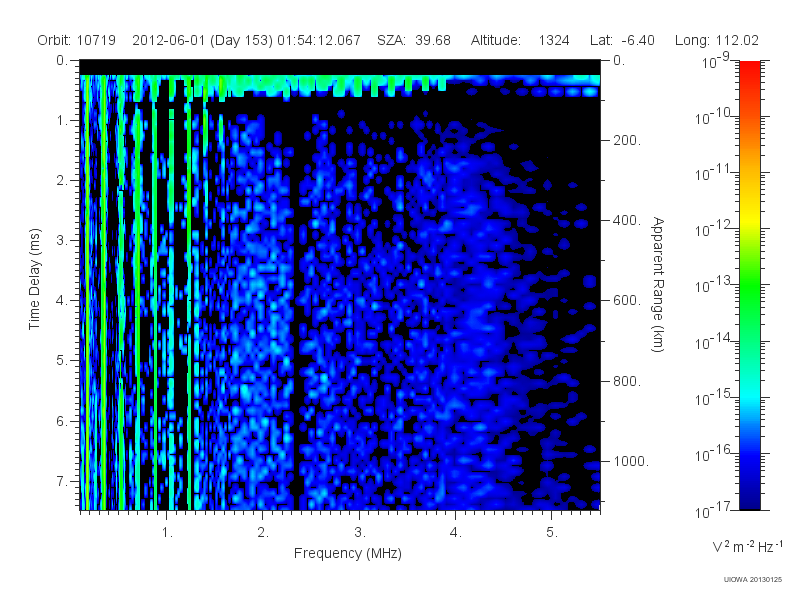Click the "4." tick on Time Delay axis
The width and height of the screenshot is (800, 600).
click(x=62, y=301)
